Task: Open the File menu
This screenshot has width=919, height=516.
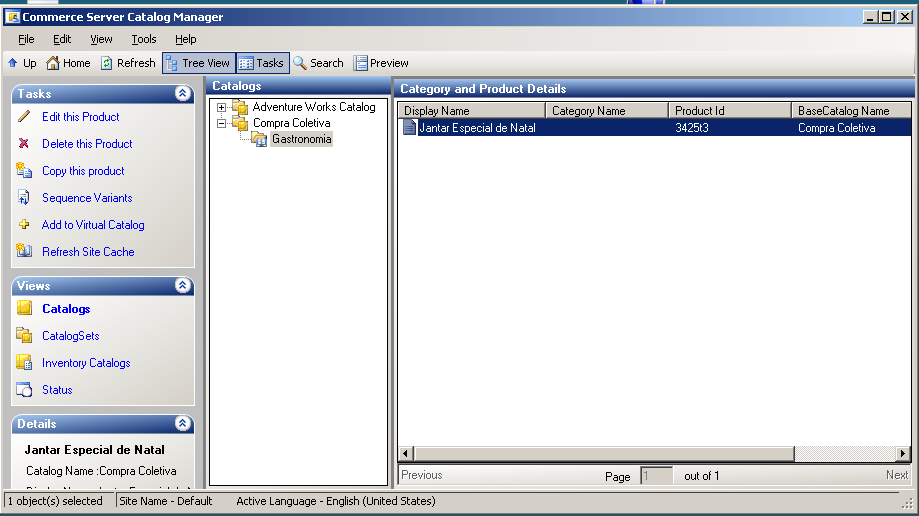Action: pos(26,39)
